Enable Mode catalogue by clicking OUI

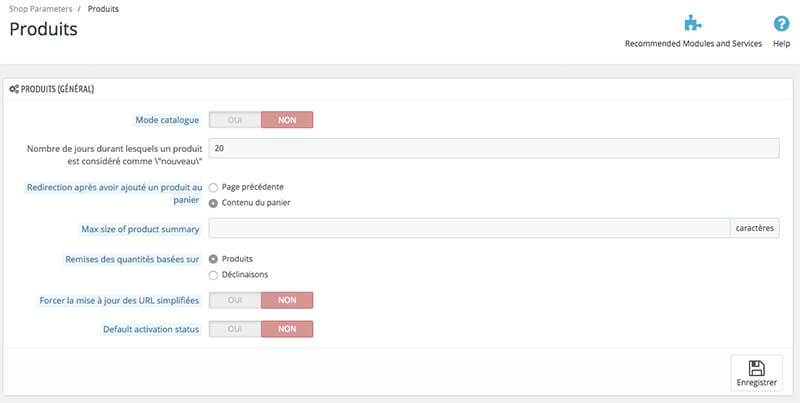pyautogui.click(x=235, y=120)
